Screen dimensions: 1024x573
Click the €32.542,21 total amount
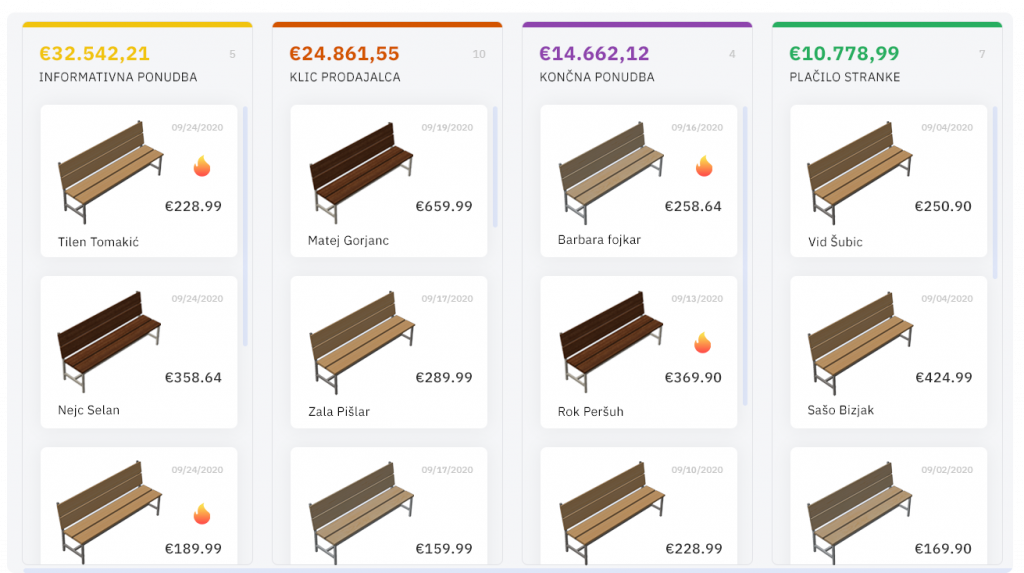94,53
